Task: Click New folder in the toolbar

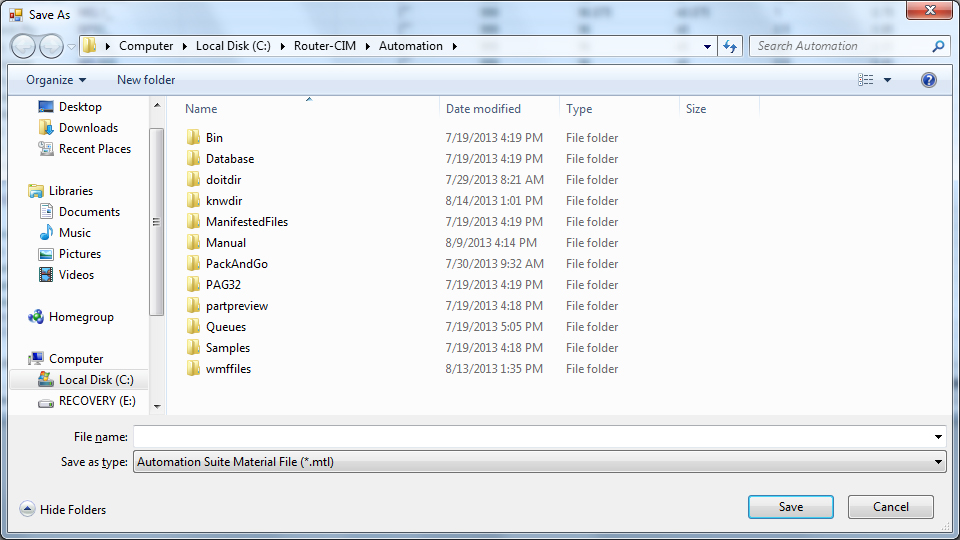Action: pyautogui.click(x=146, y=80)
